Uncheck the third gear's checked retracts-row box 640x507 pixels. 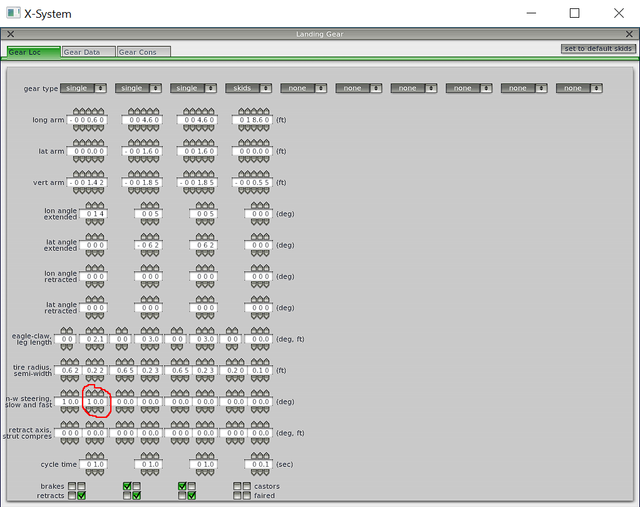tap(192, 496)
